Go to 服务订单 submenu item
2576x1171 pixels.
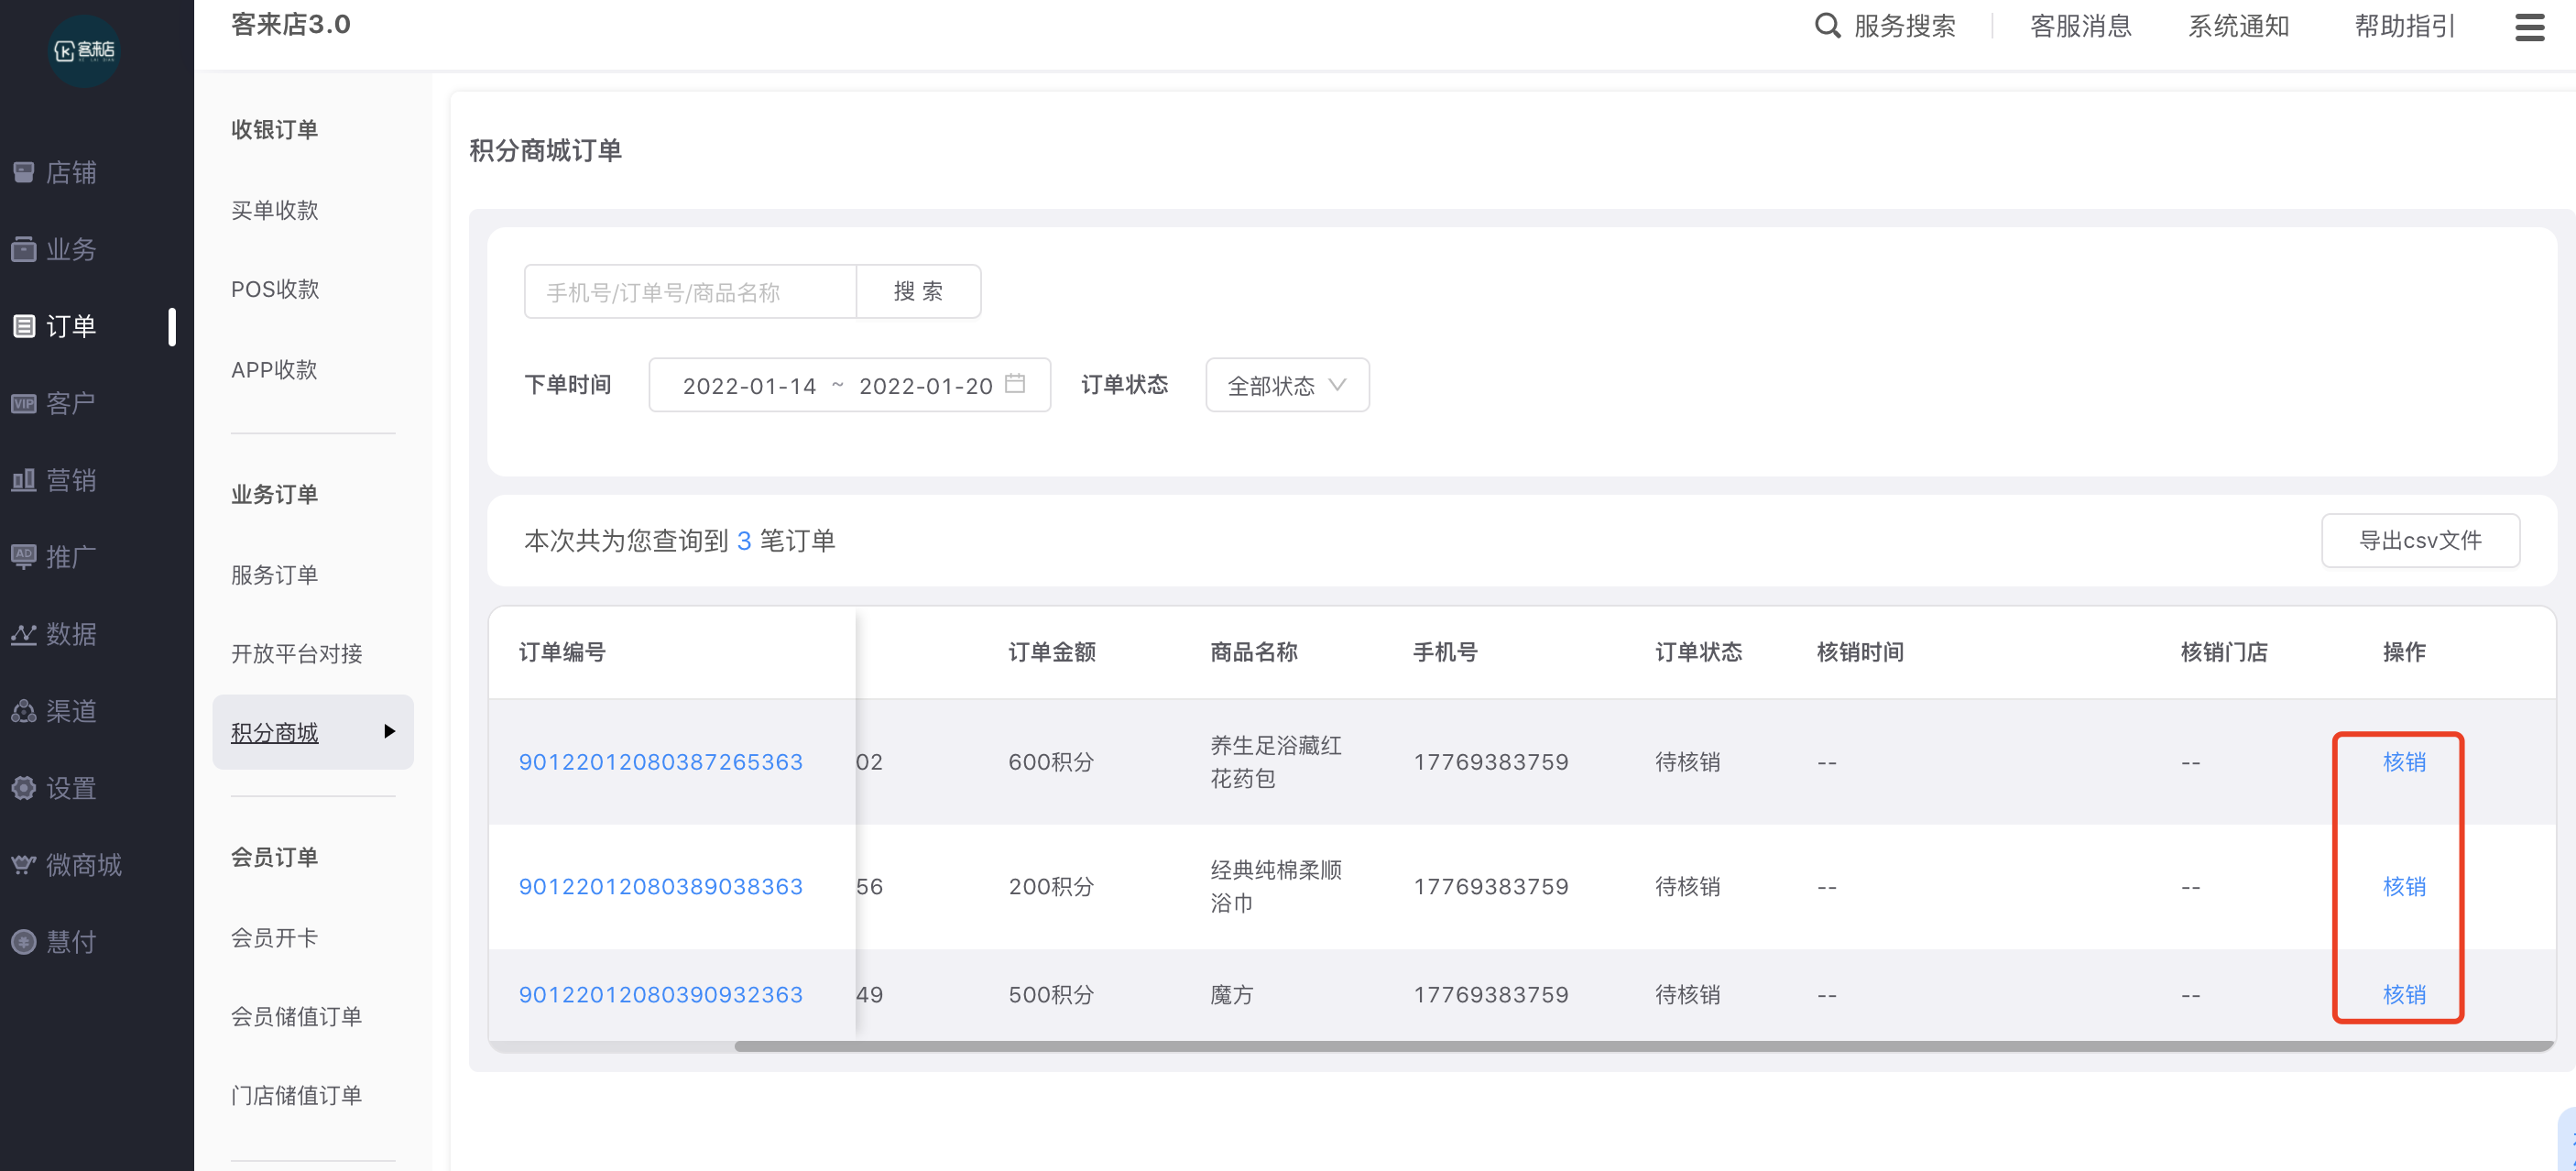(275, 575)
